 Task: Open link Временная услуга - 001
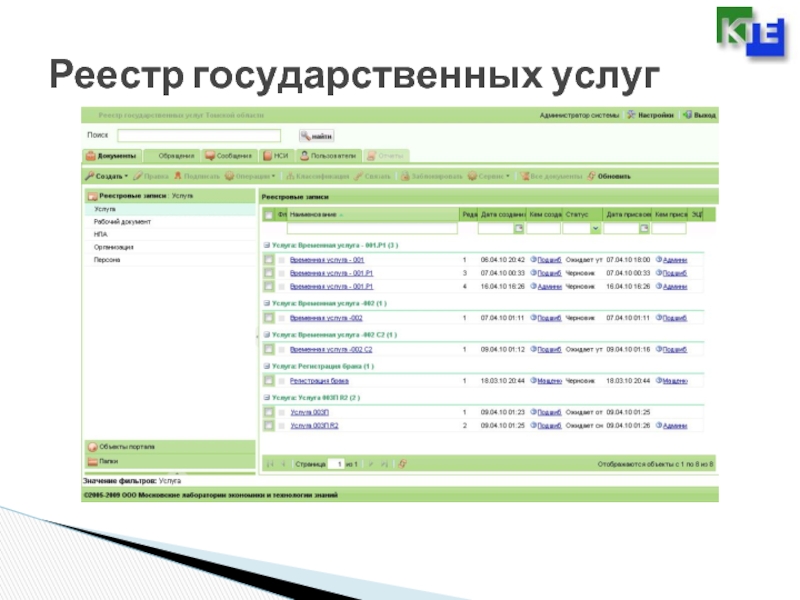(x=327, y=260)
